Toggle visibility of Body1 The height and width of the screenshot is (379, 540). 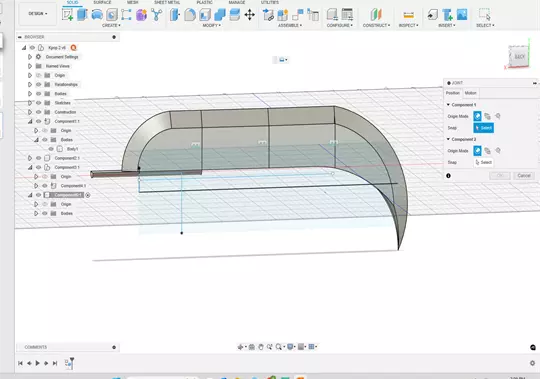coord(51,149)
